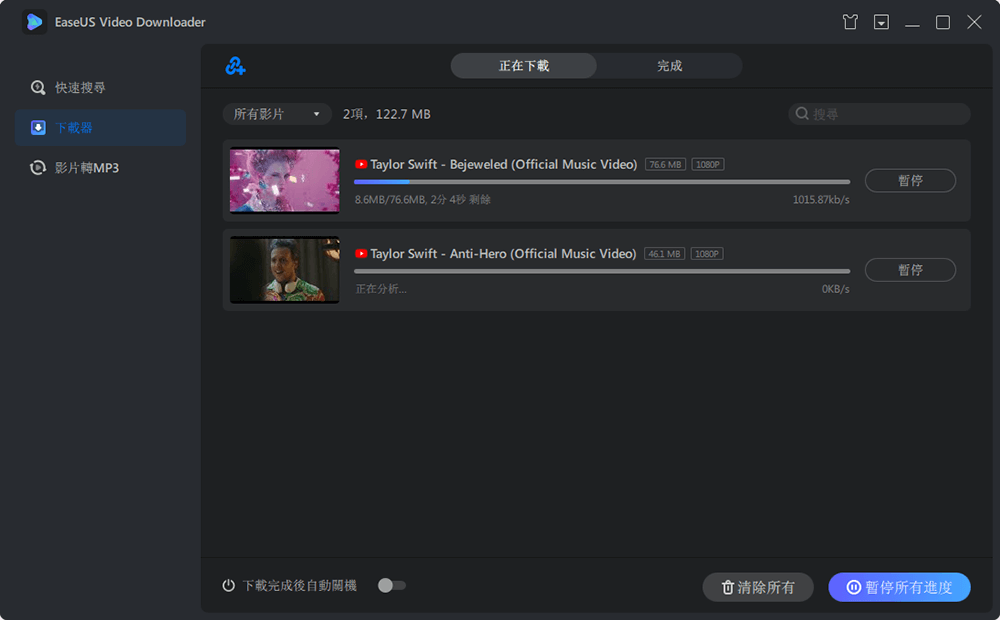Click the '46.1 MB' size badge
Image resolution: width=1000 pixels, height=620 pixels.
[x=665, y=254]
